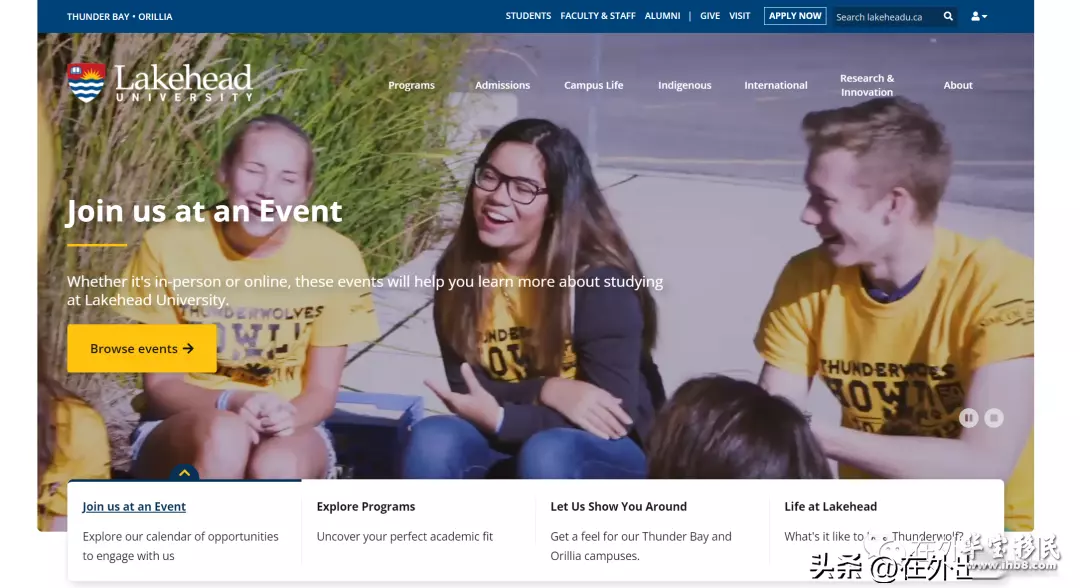Go to the Alumni page
Image resolution: width=1080 pixels, height=588 pixels.
pyautogui.click(x=663, y=16)
